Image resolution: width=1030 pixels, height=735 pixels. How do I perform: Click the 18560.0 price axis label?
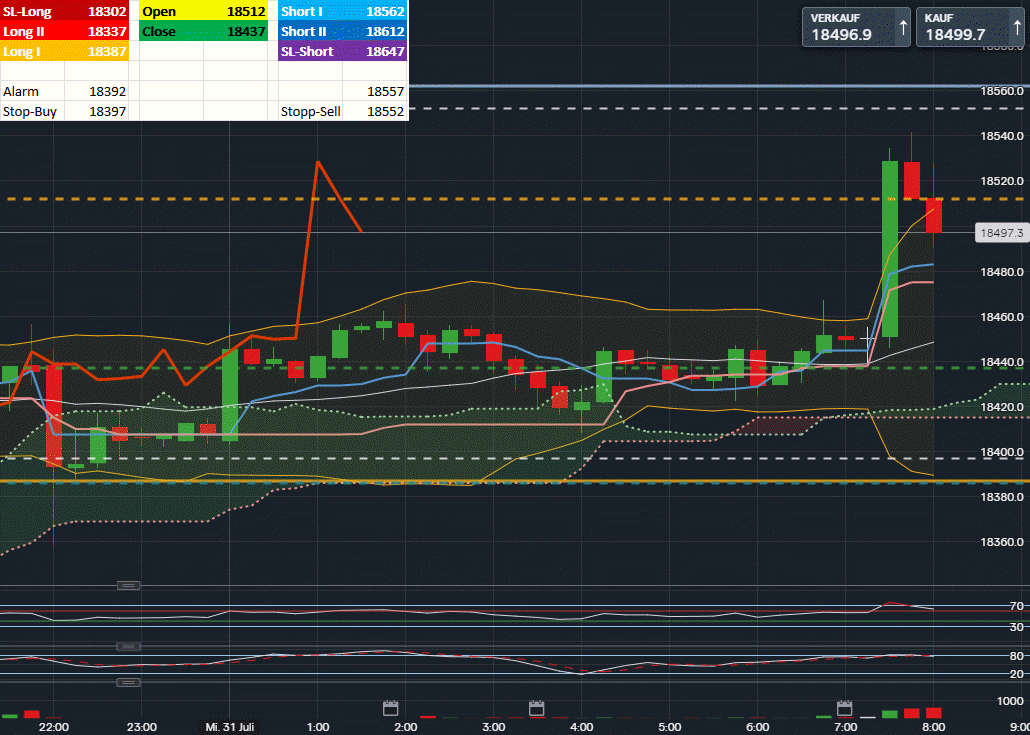(x=1001, y=90)
